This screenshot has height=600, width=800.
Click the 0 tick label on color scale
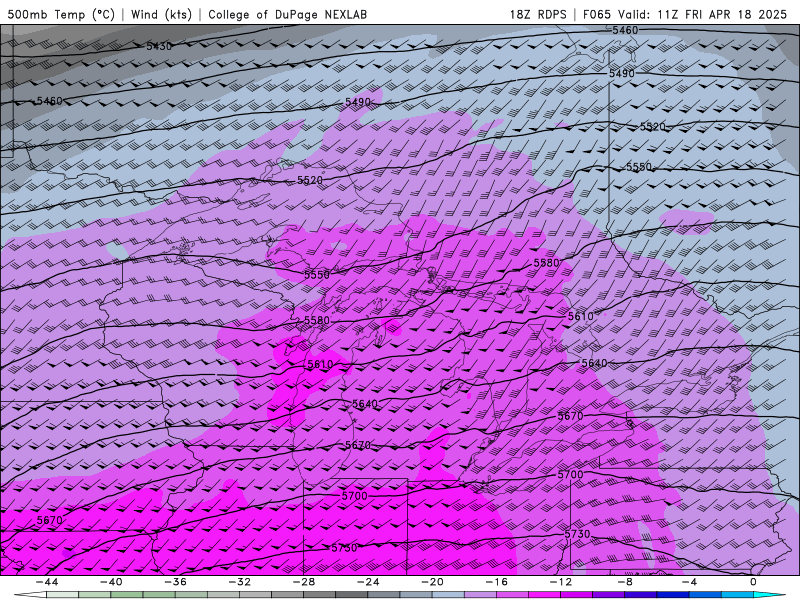coord(754,582)
